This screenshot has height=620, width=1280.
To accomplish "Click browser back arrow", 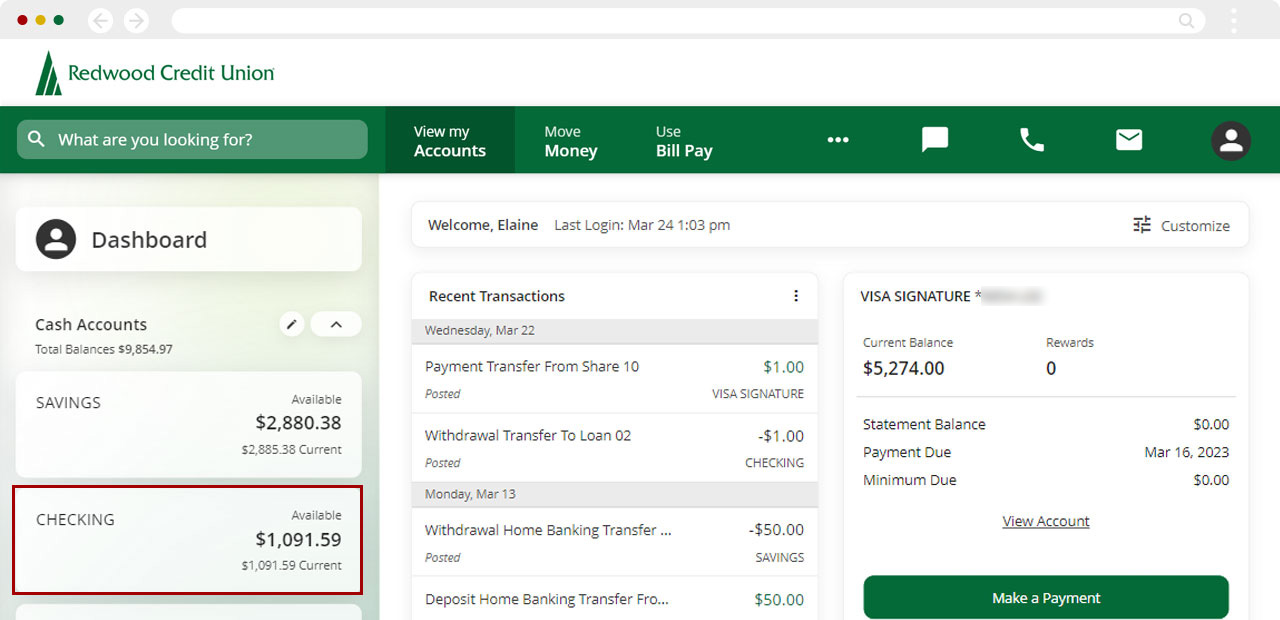I will coord(101,20).
